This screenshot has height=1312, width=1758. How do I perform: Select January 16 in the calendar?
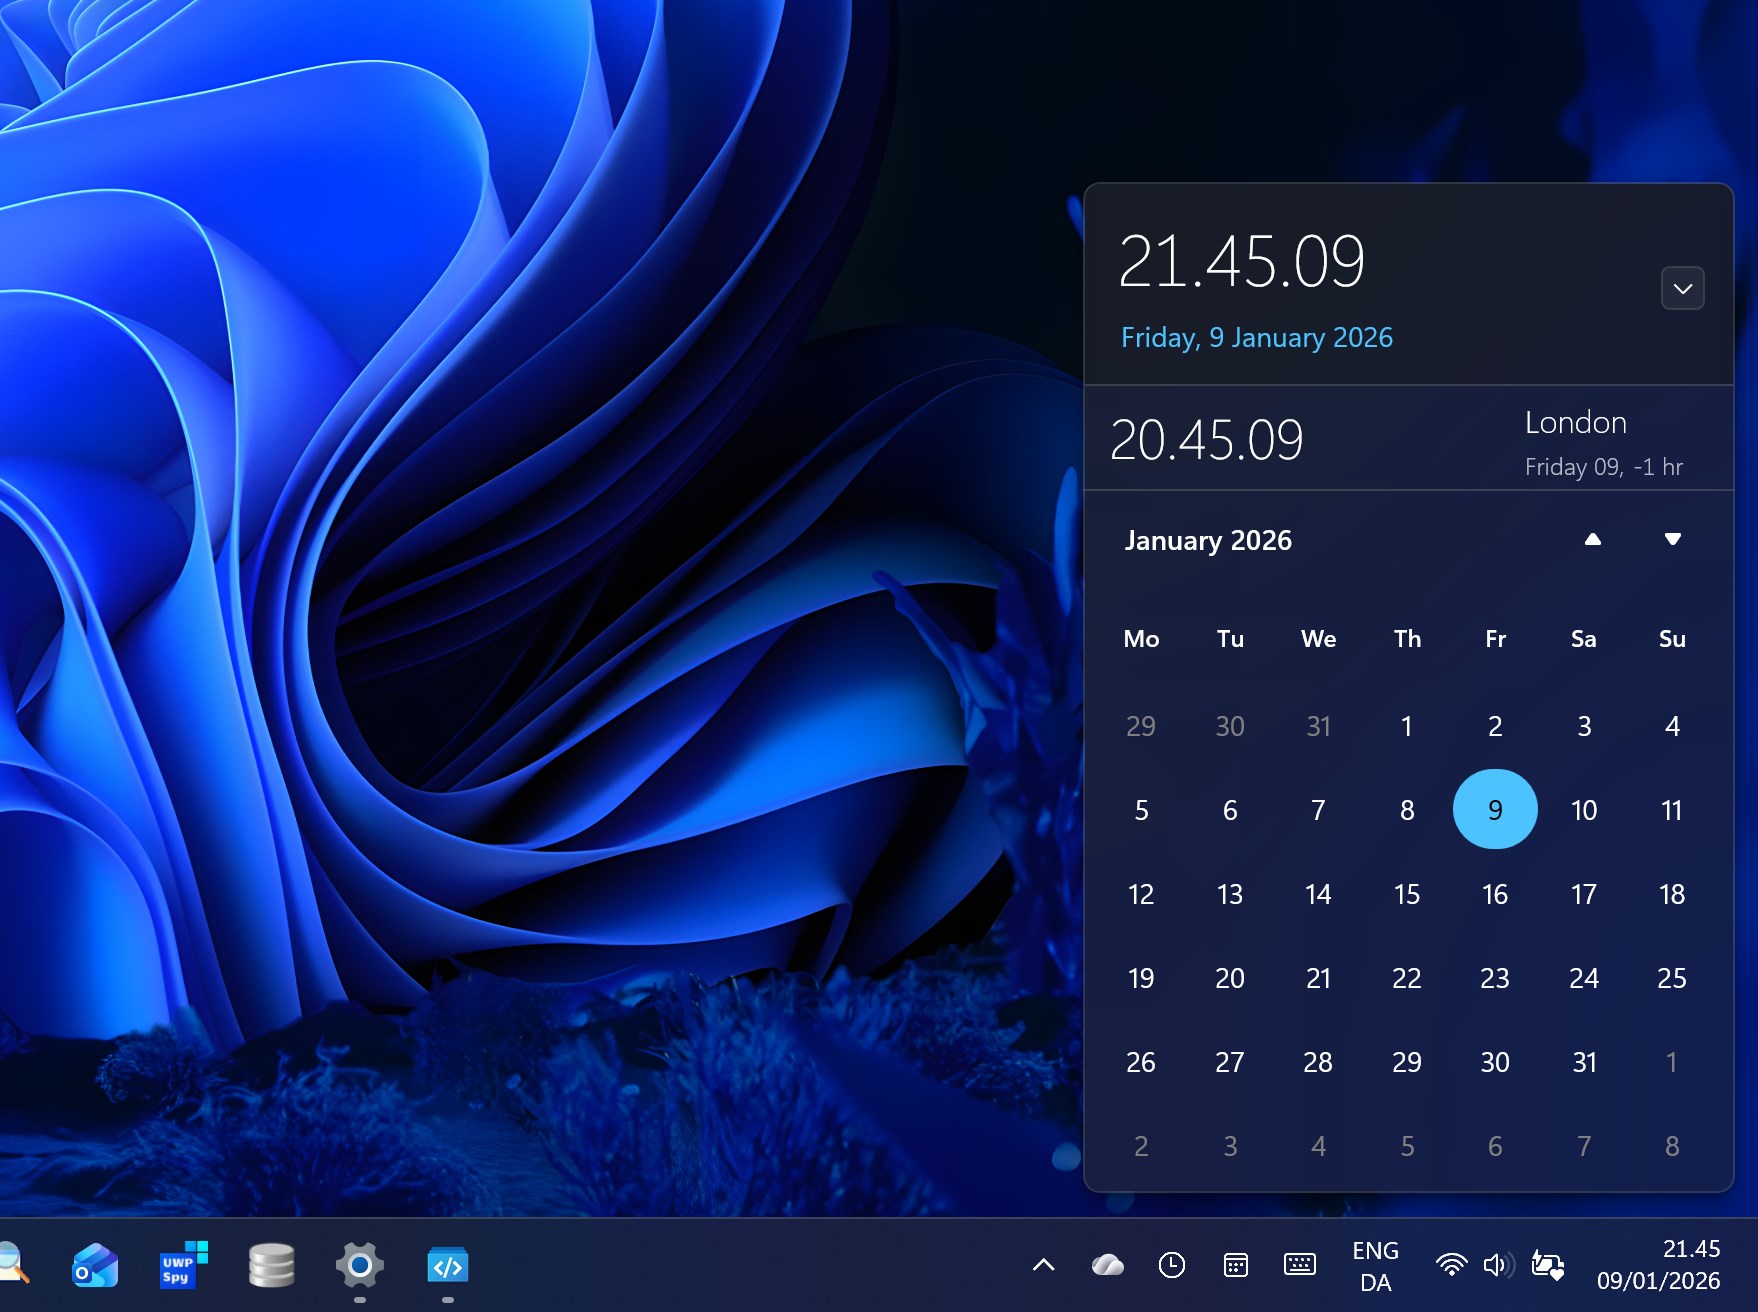pos(1495,894)
